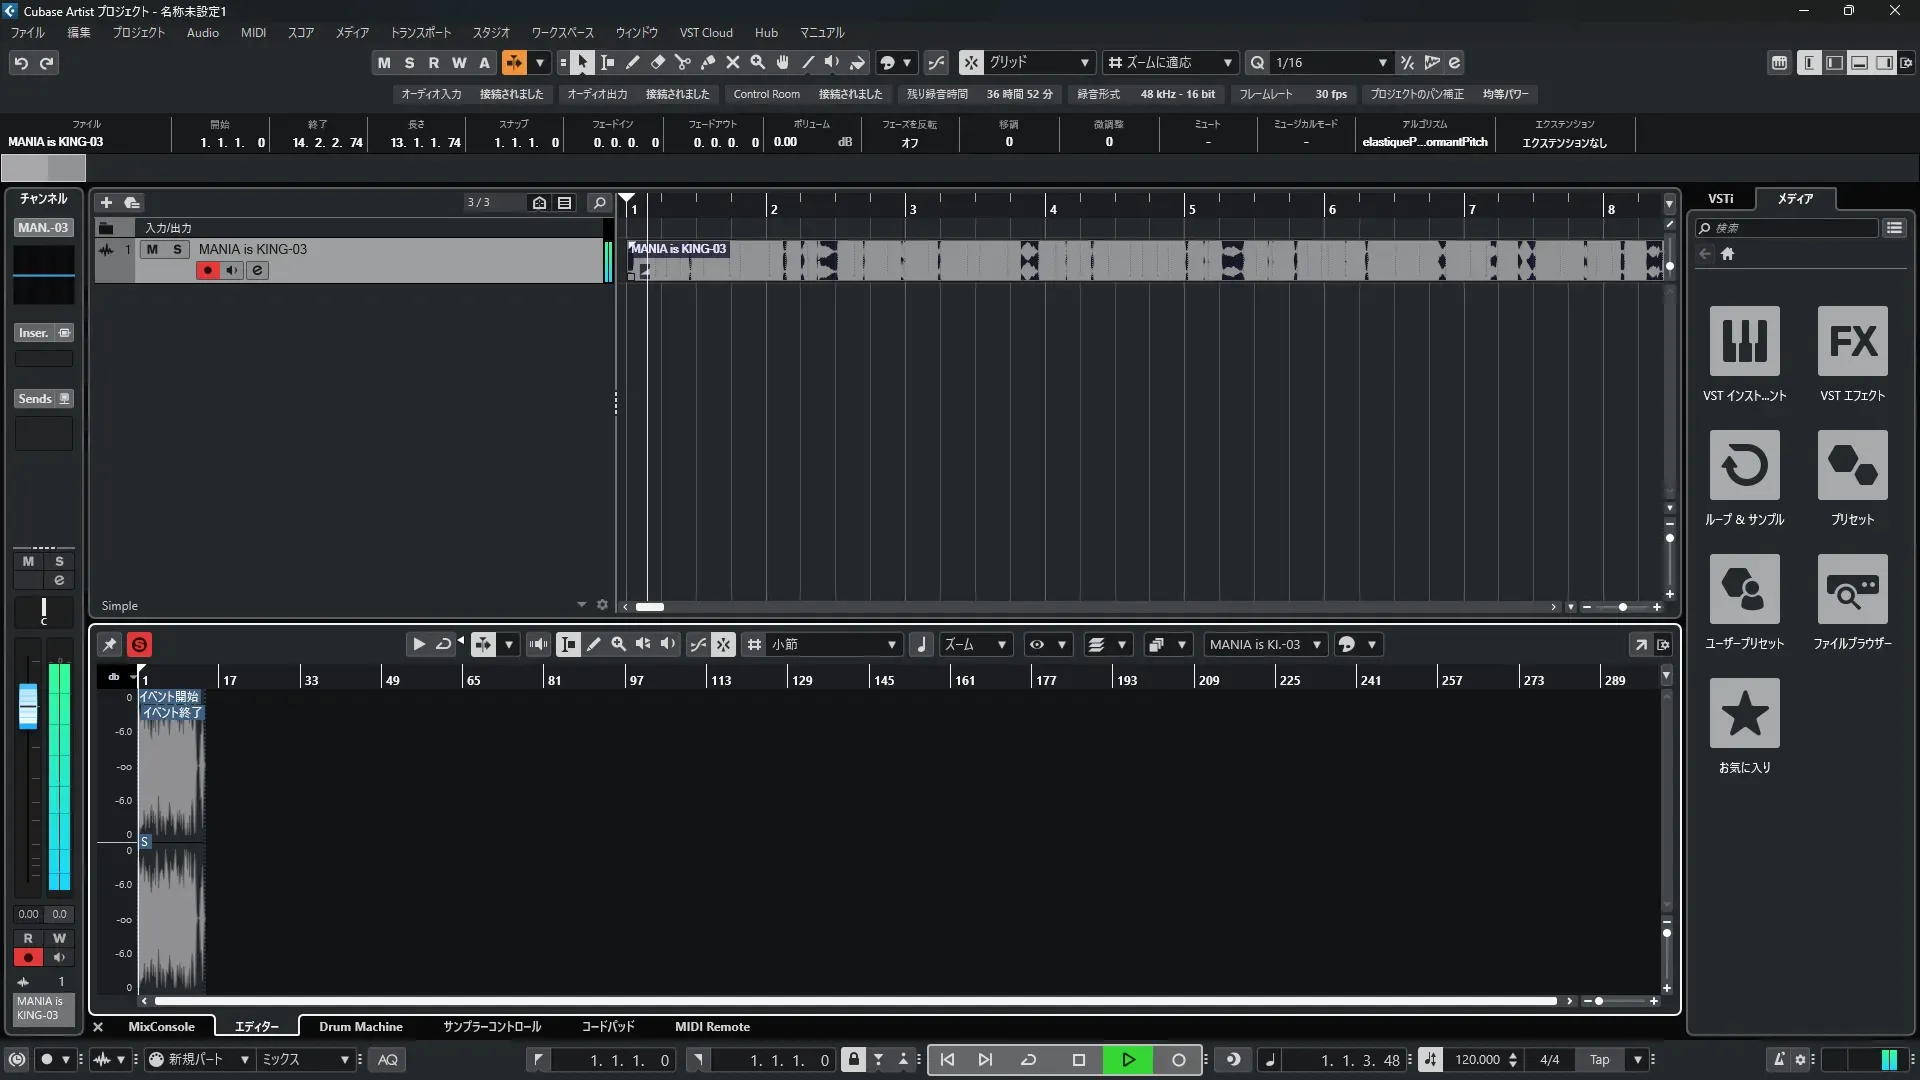Click the Add Track plus icon
1920x1080 pixels.
pos(106,203)
